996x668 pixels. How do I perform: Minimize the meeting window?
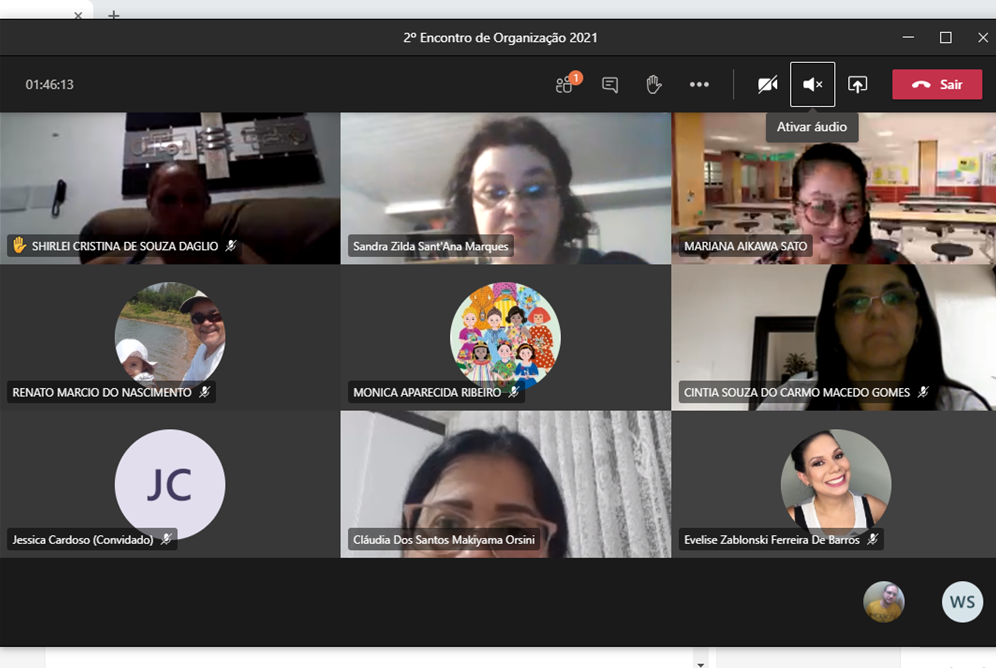pos(908,37)
